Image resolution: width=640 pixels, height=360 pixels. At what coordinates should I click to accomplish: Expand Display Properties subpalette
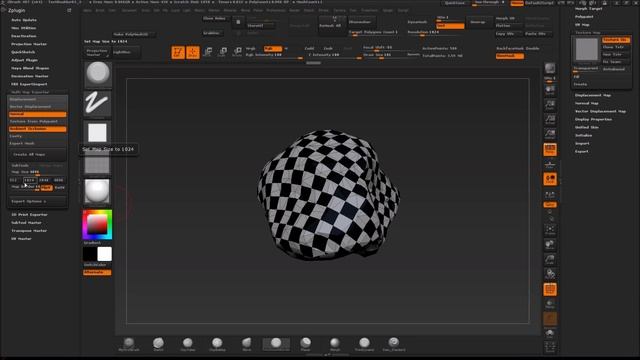point(593,119)
